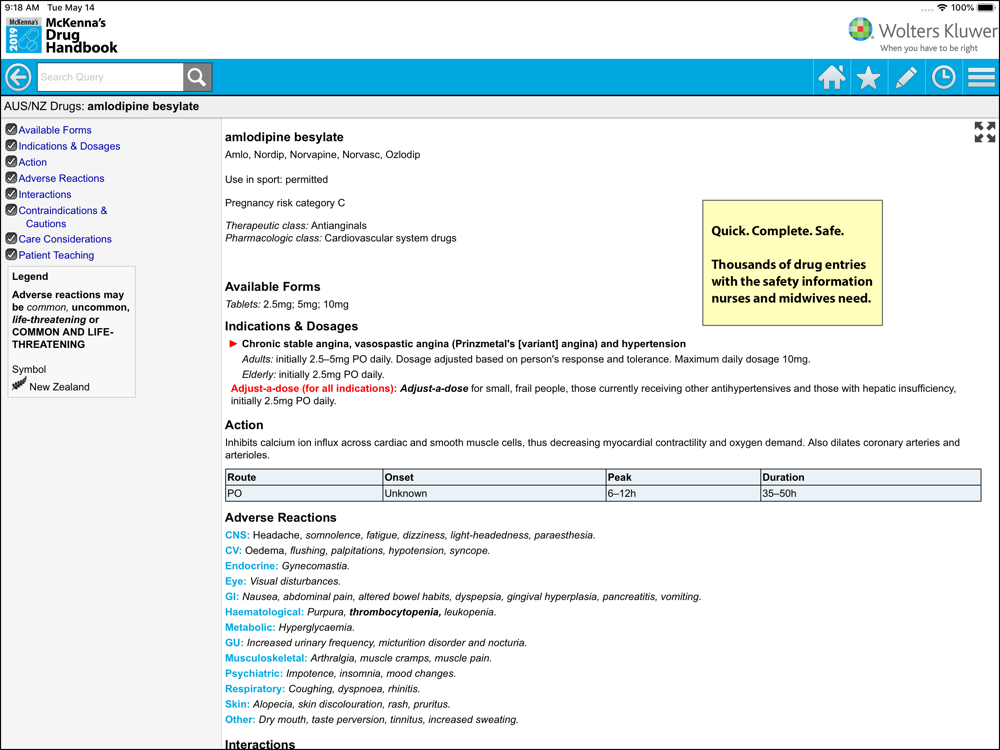
Task: Click the GI adverse reactions label
Action: (232, 597)
